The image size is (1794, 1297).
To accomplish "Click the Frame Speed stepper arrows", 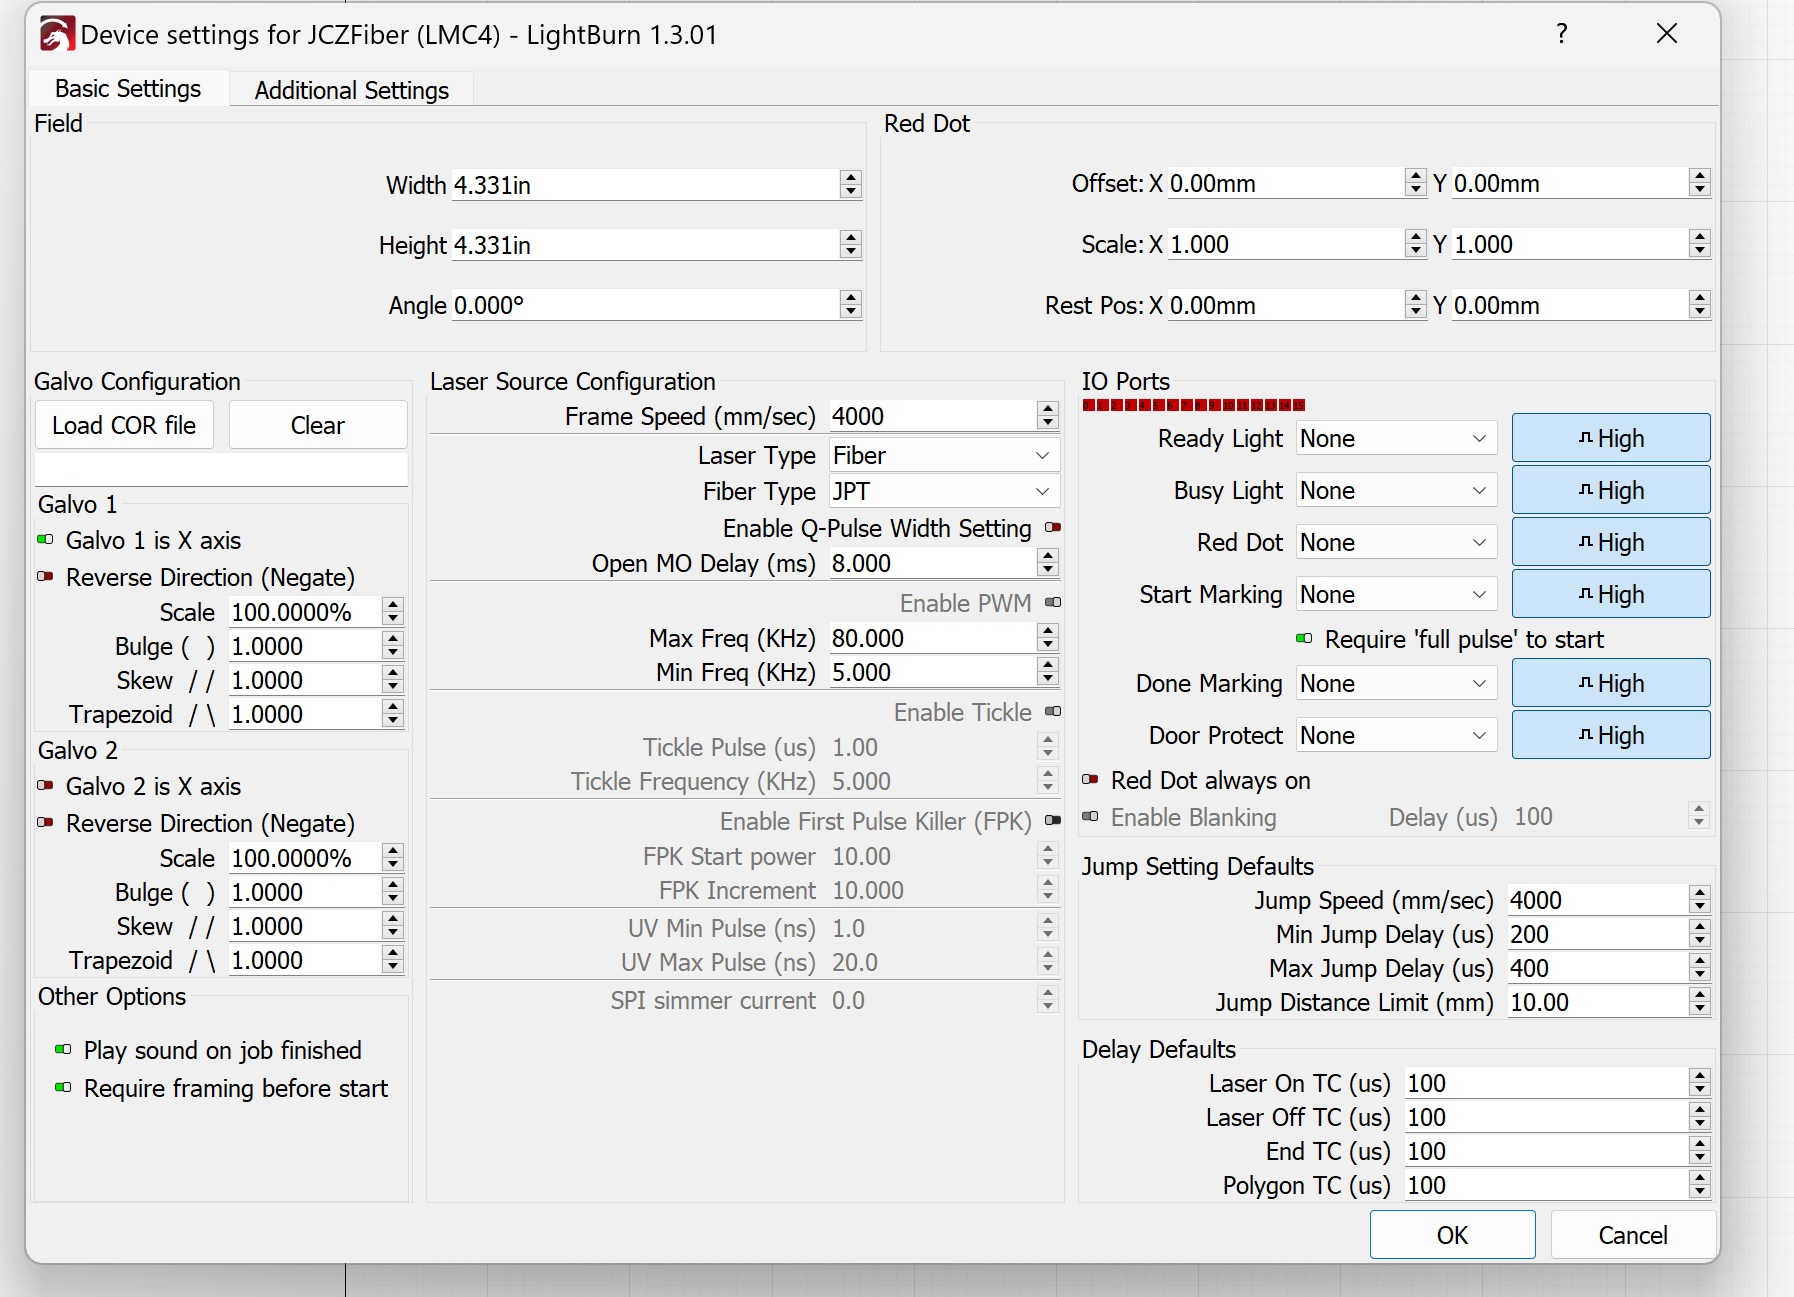I will 1047,416.
